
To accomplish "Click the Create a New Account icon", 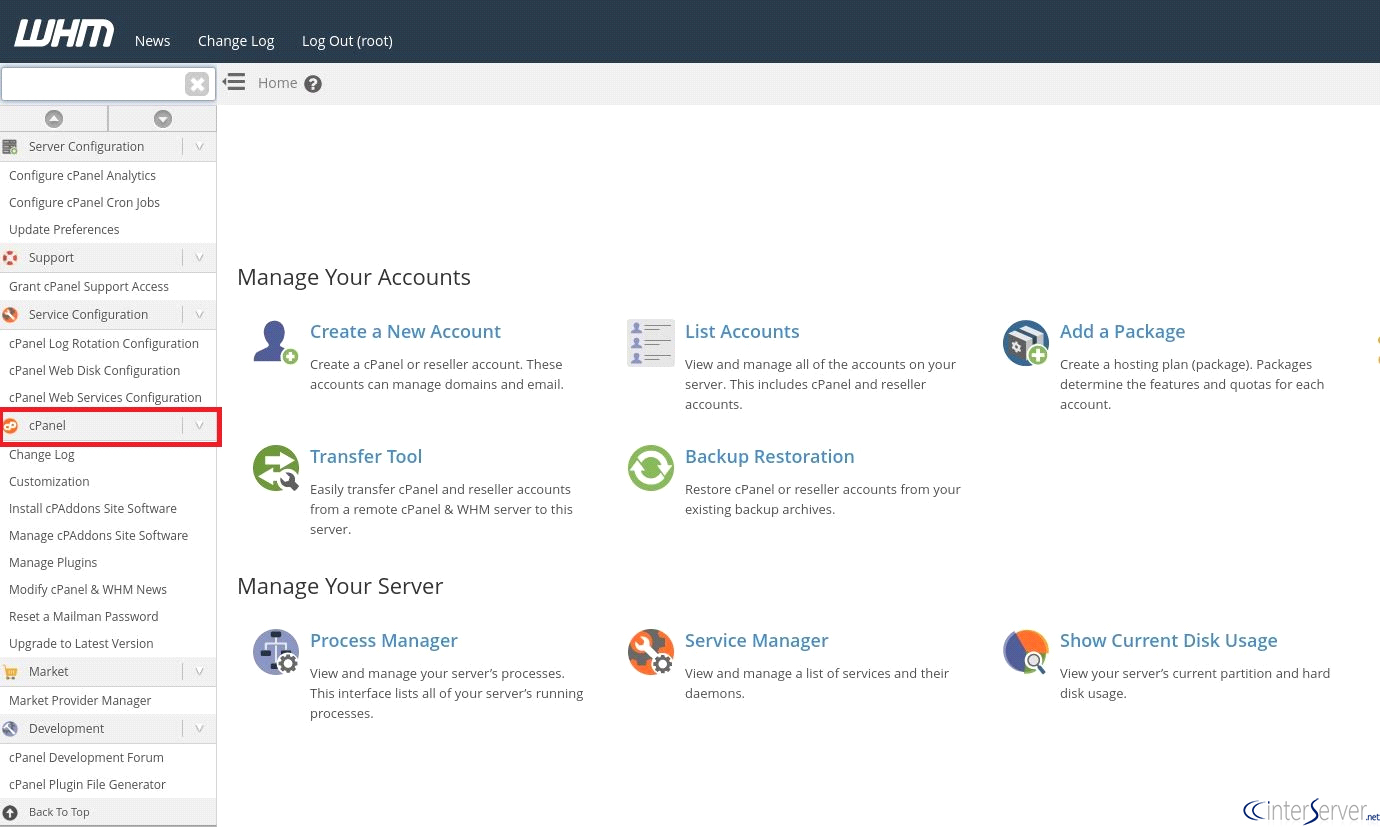I will pos(275,342).
